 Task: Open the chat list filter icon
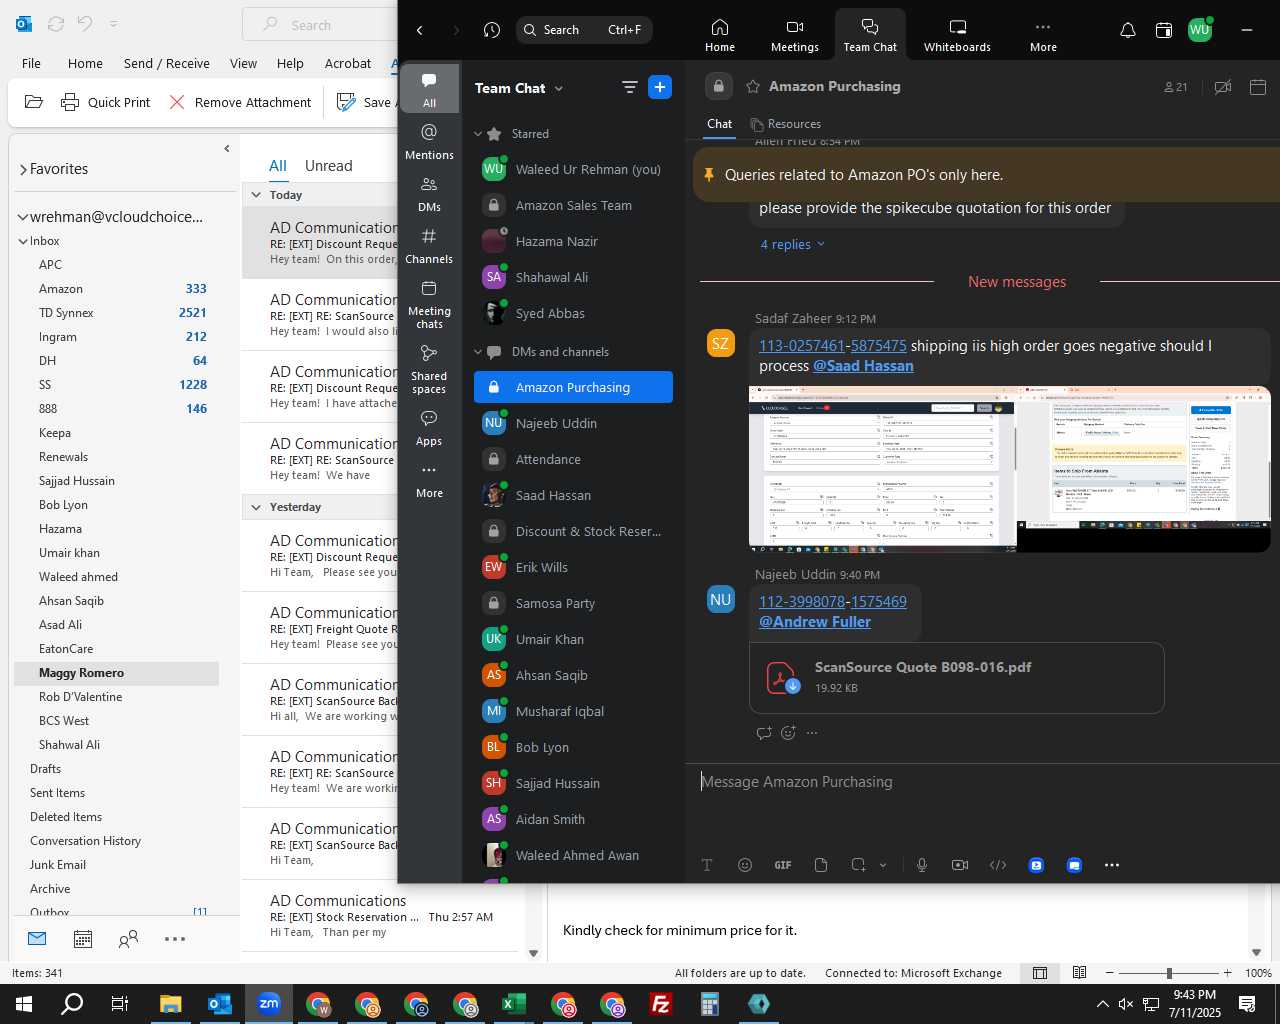pyautogui.click(x=629, y=87)
